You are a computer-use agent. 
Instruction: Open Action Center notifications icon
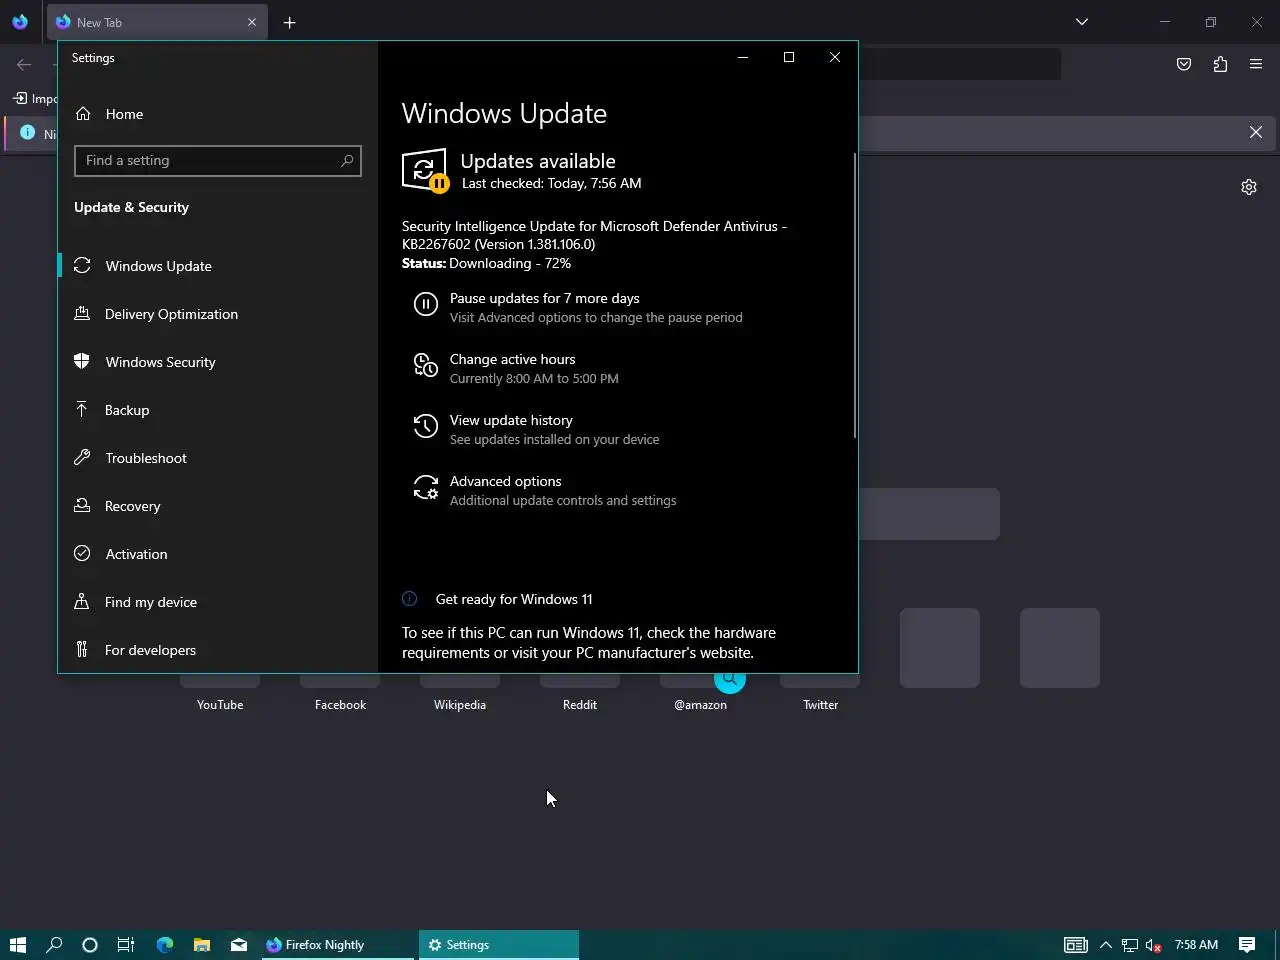point(1247,944)
